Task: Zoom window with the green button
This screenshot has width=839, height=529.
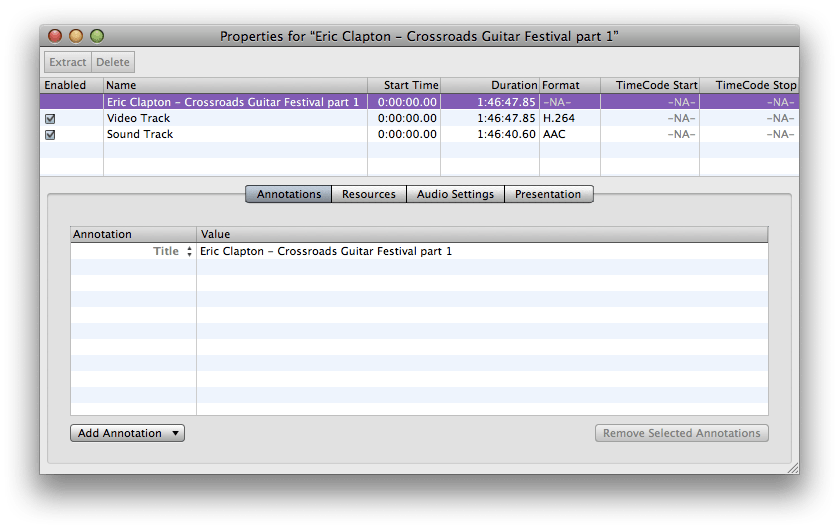Action: click(97, 36)
